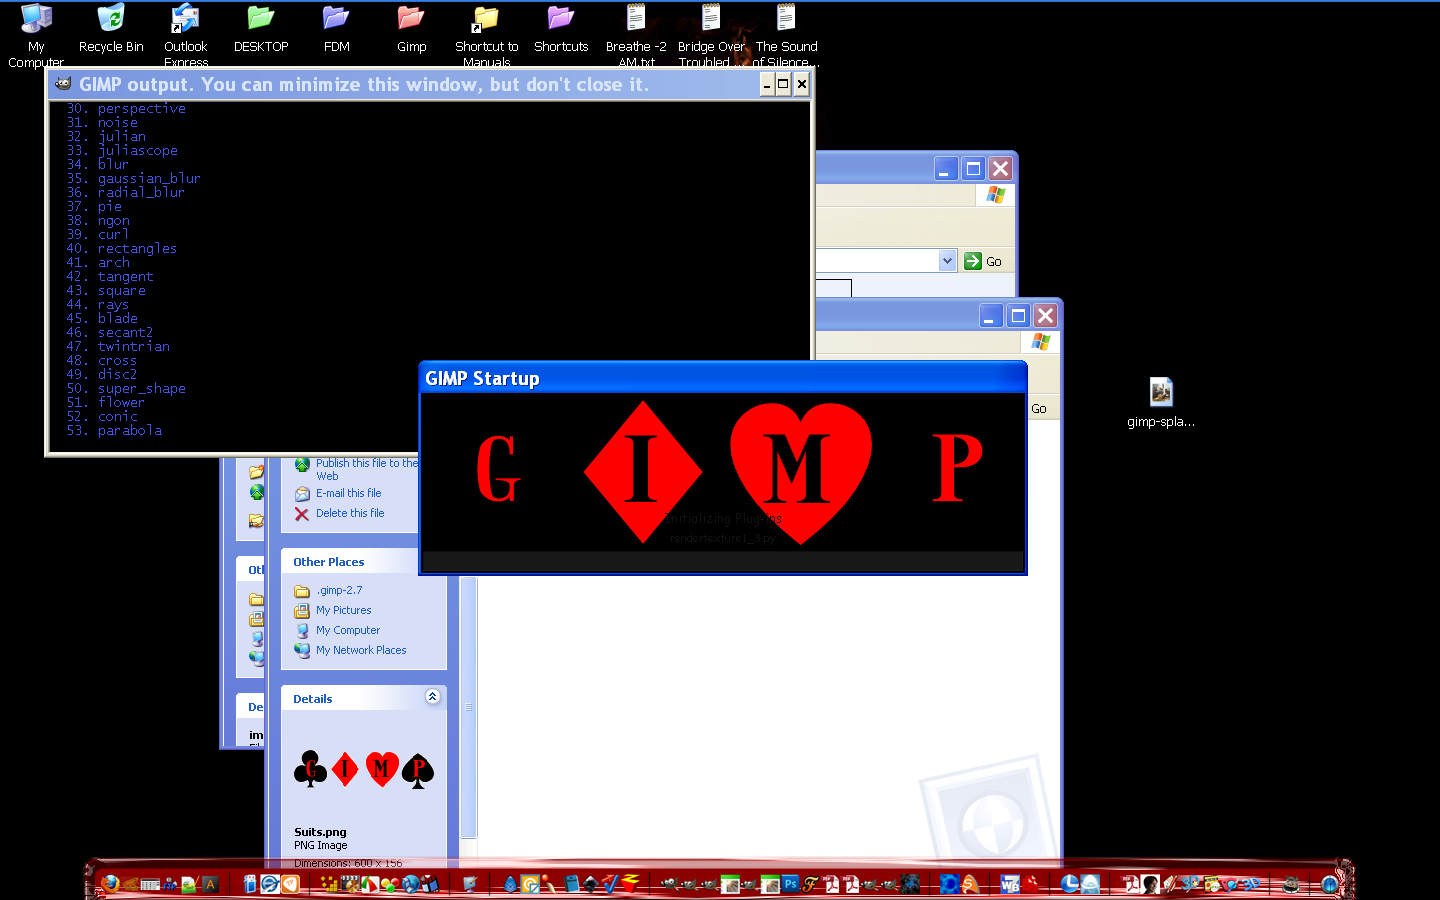Open My Computer in Other Places
This screenshot has height=900, width=1440.
(x=348, y=630)
